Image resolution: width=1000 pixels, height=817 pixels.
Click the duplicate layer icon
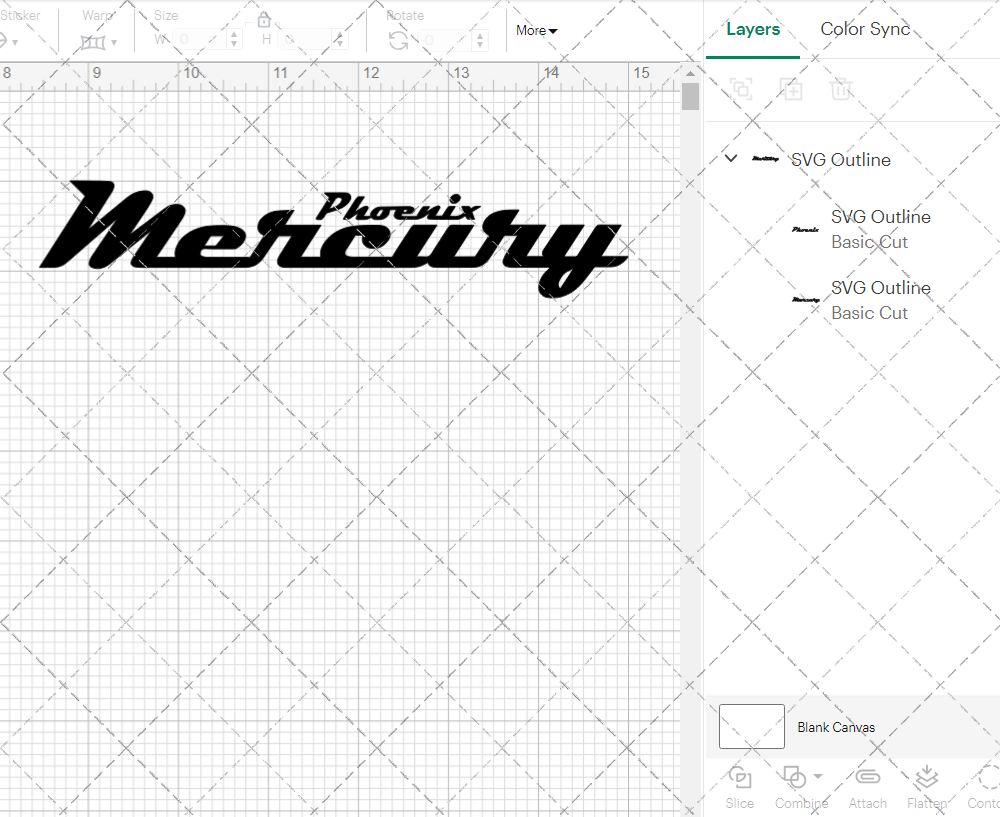(791, 89)
